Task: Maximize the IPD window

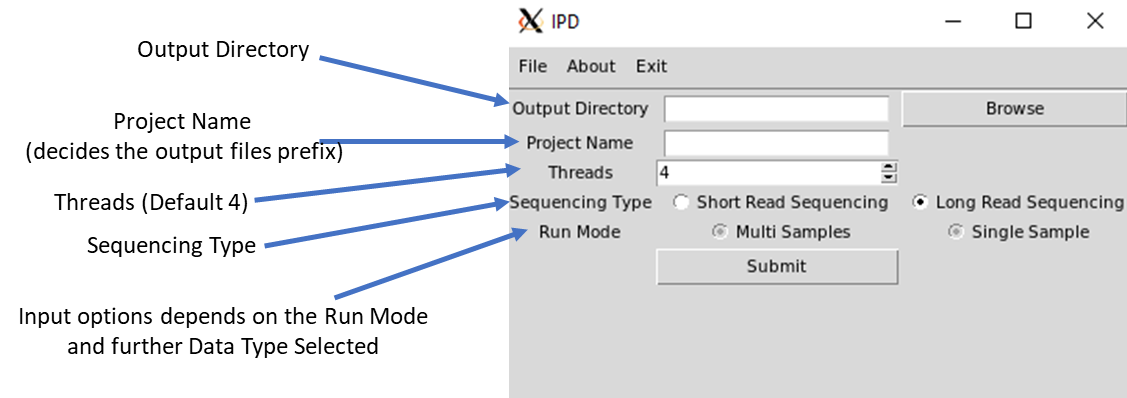Action: pos(1024,22)
